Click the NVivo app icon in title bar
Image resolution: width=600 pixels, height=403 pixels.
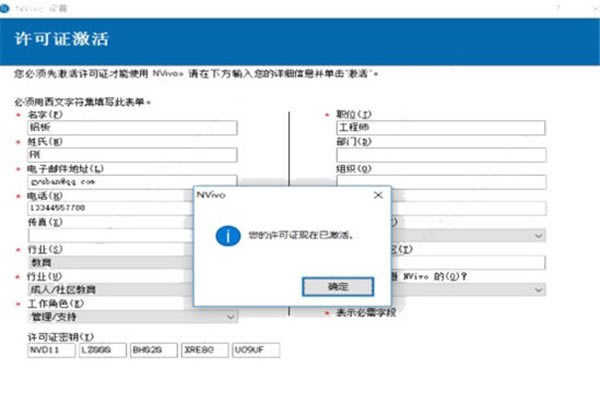pos(4,8)
